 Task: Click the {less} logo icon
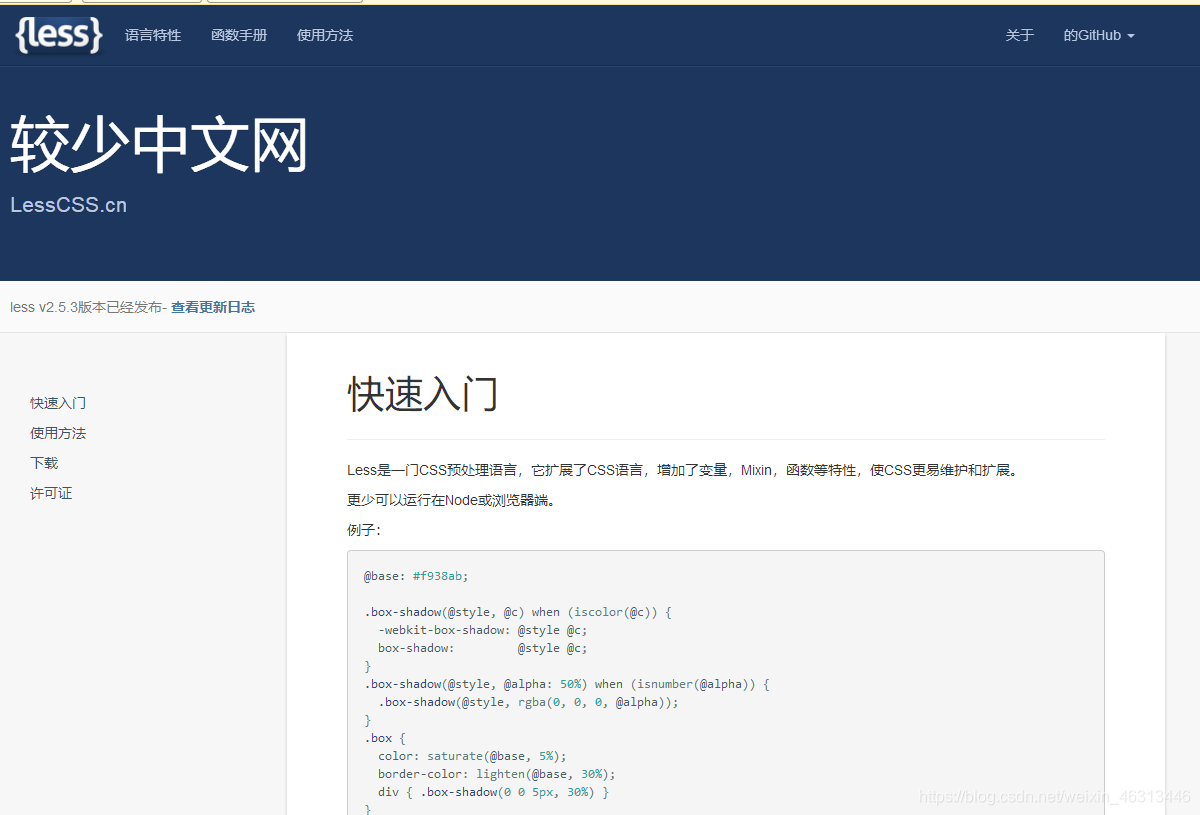coord(59,35)
